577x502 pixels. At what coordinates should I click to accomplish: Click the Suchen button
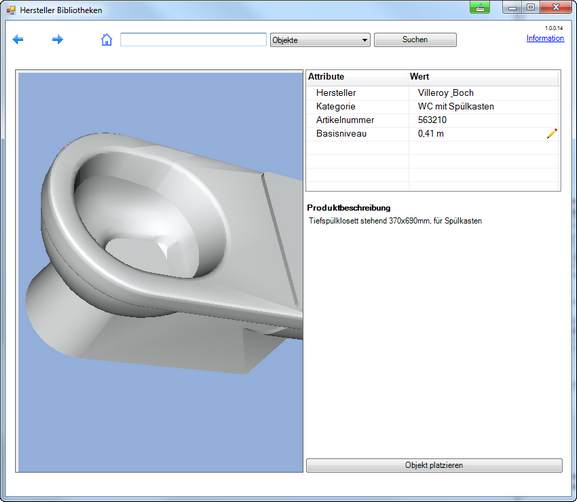click(x=415, y=40)
